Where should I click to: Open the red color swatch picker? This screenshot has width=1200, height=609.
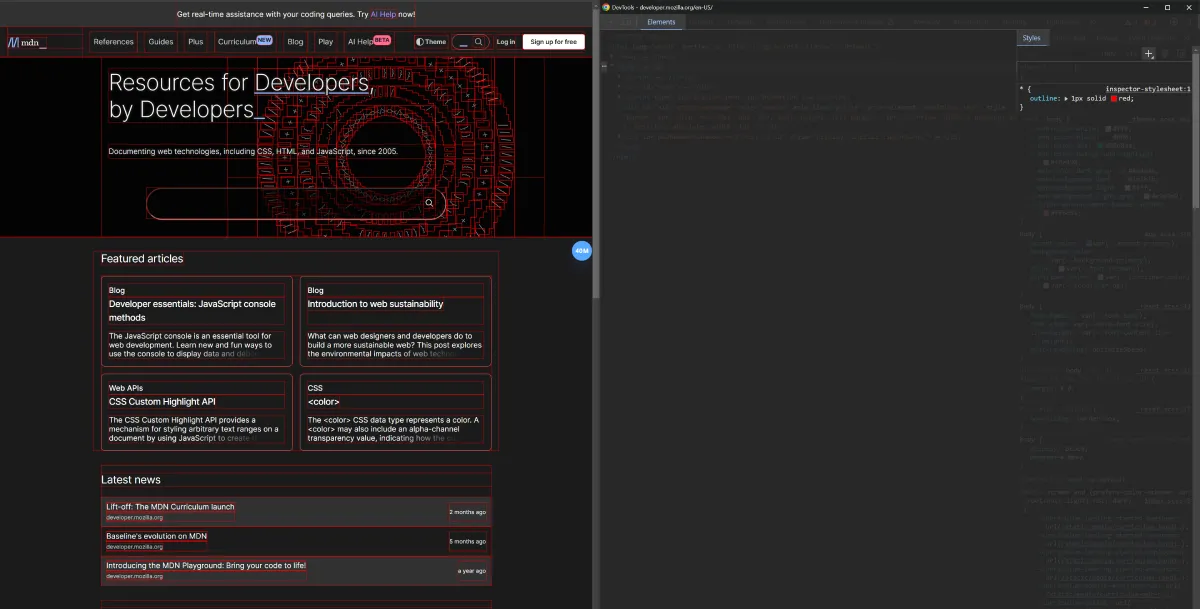point(1115,99)
